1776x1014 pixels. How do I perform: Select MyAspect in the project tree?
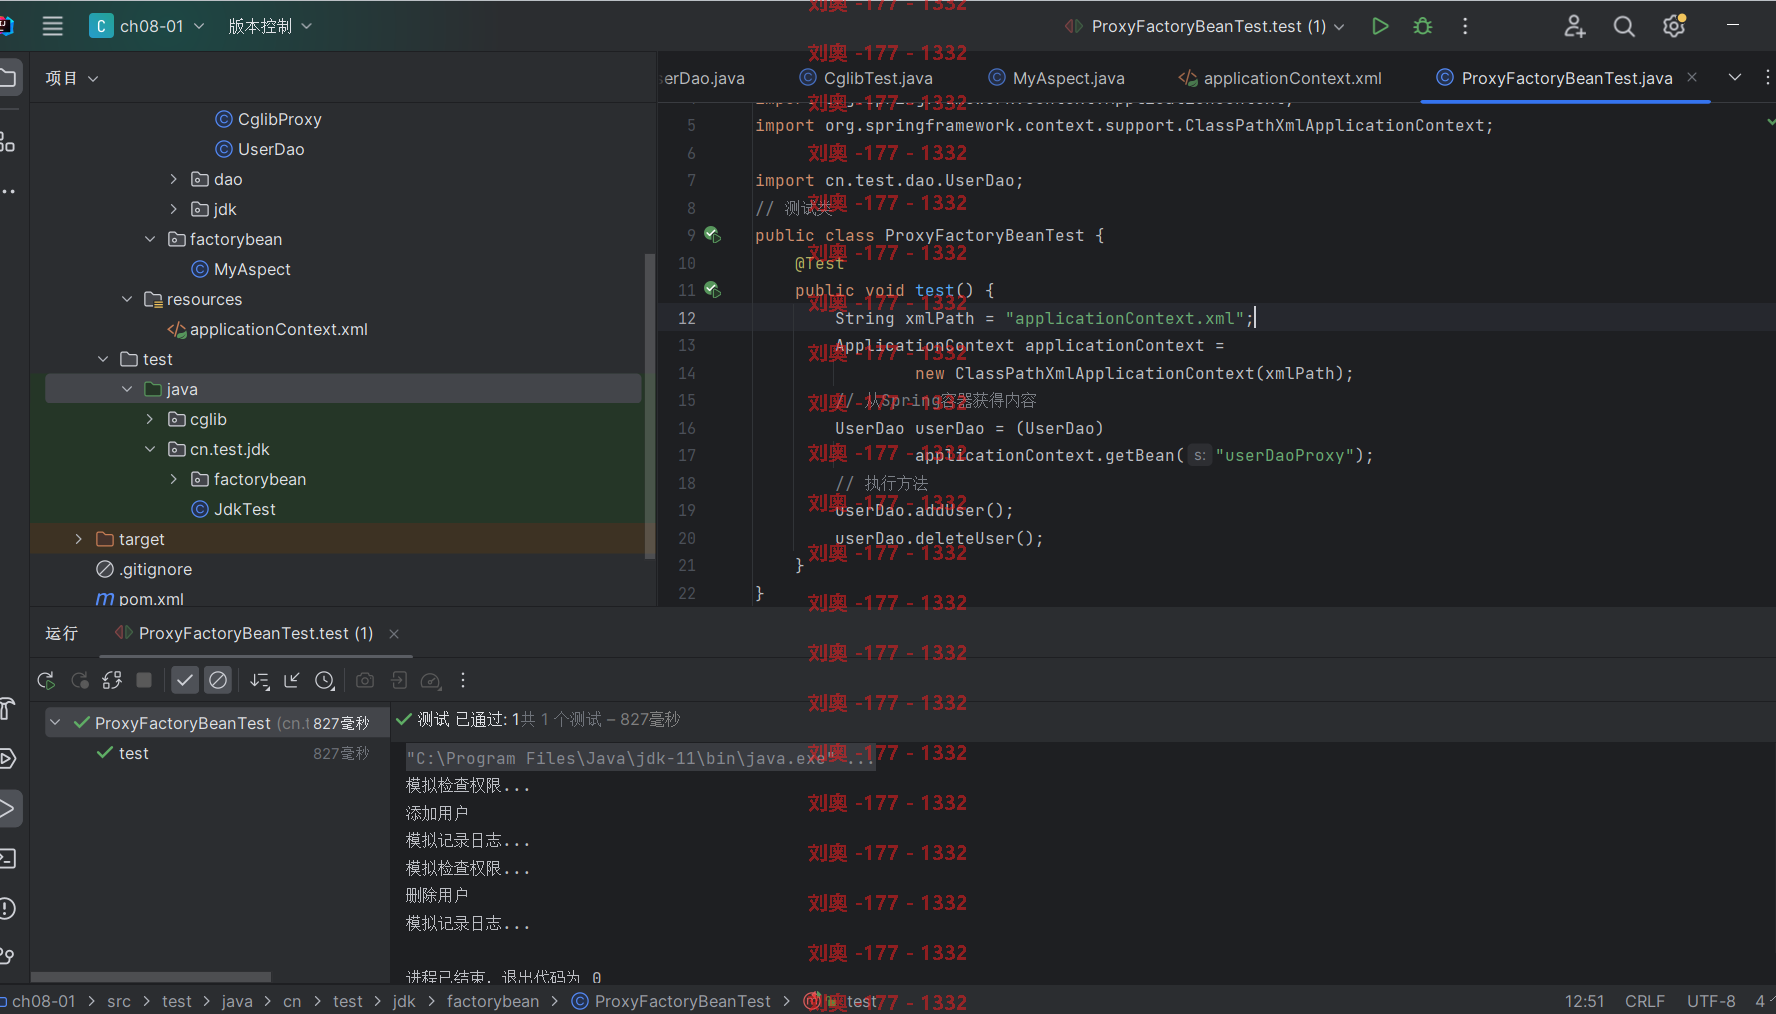(x=241, y=269)
